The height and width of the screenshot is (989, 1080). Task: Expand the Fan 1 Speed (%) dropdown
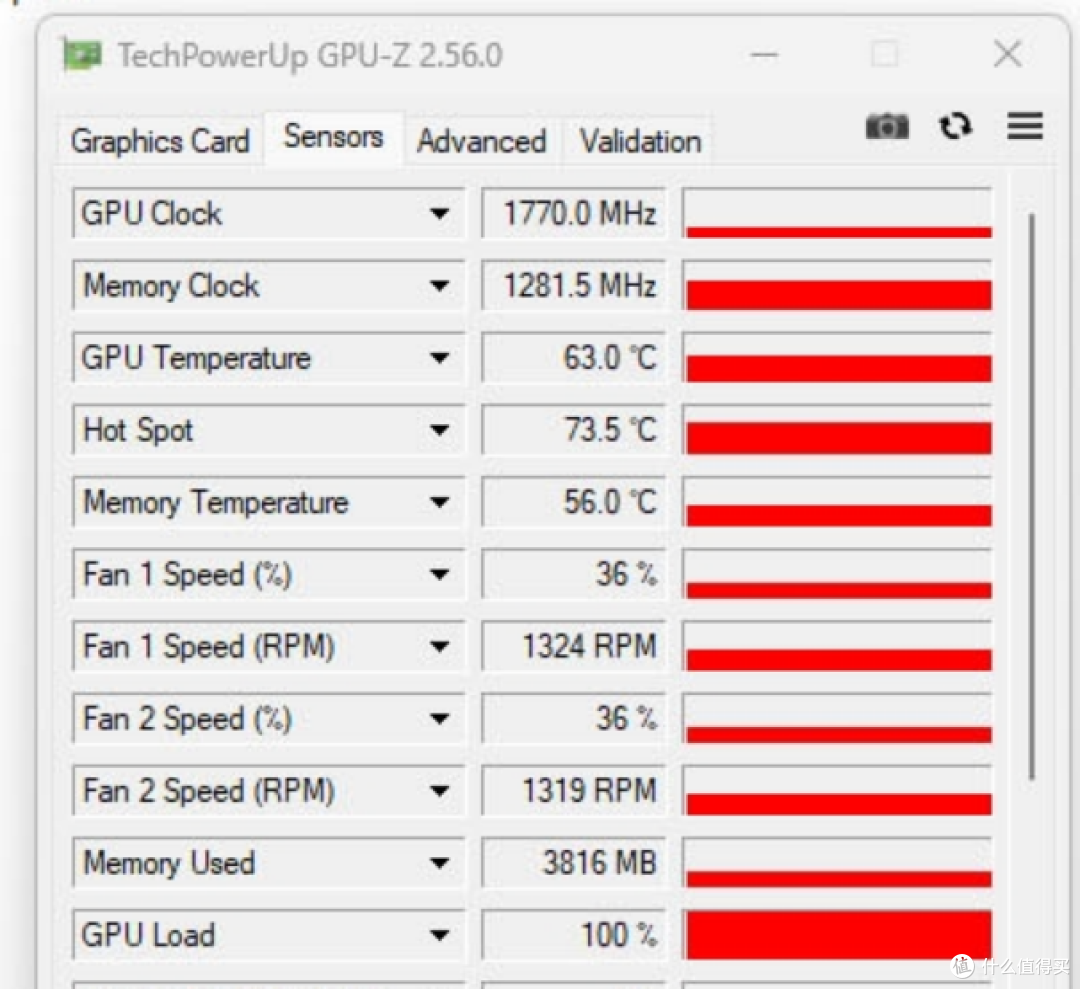(439, 574)
